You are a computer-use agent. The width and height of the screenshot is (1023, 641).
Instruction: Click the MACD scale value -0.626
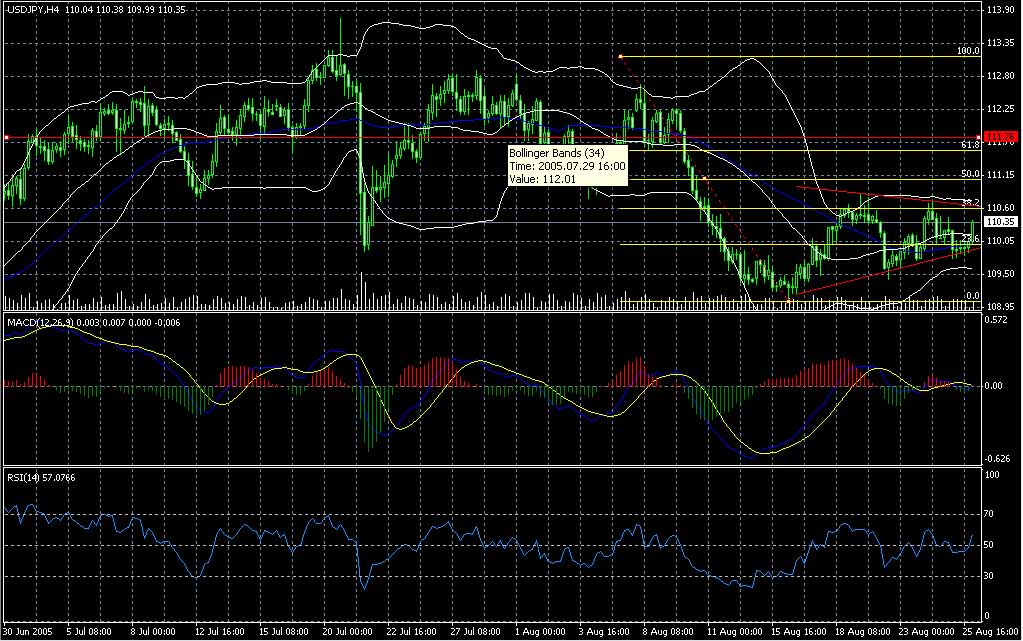pos(997,459)
